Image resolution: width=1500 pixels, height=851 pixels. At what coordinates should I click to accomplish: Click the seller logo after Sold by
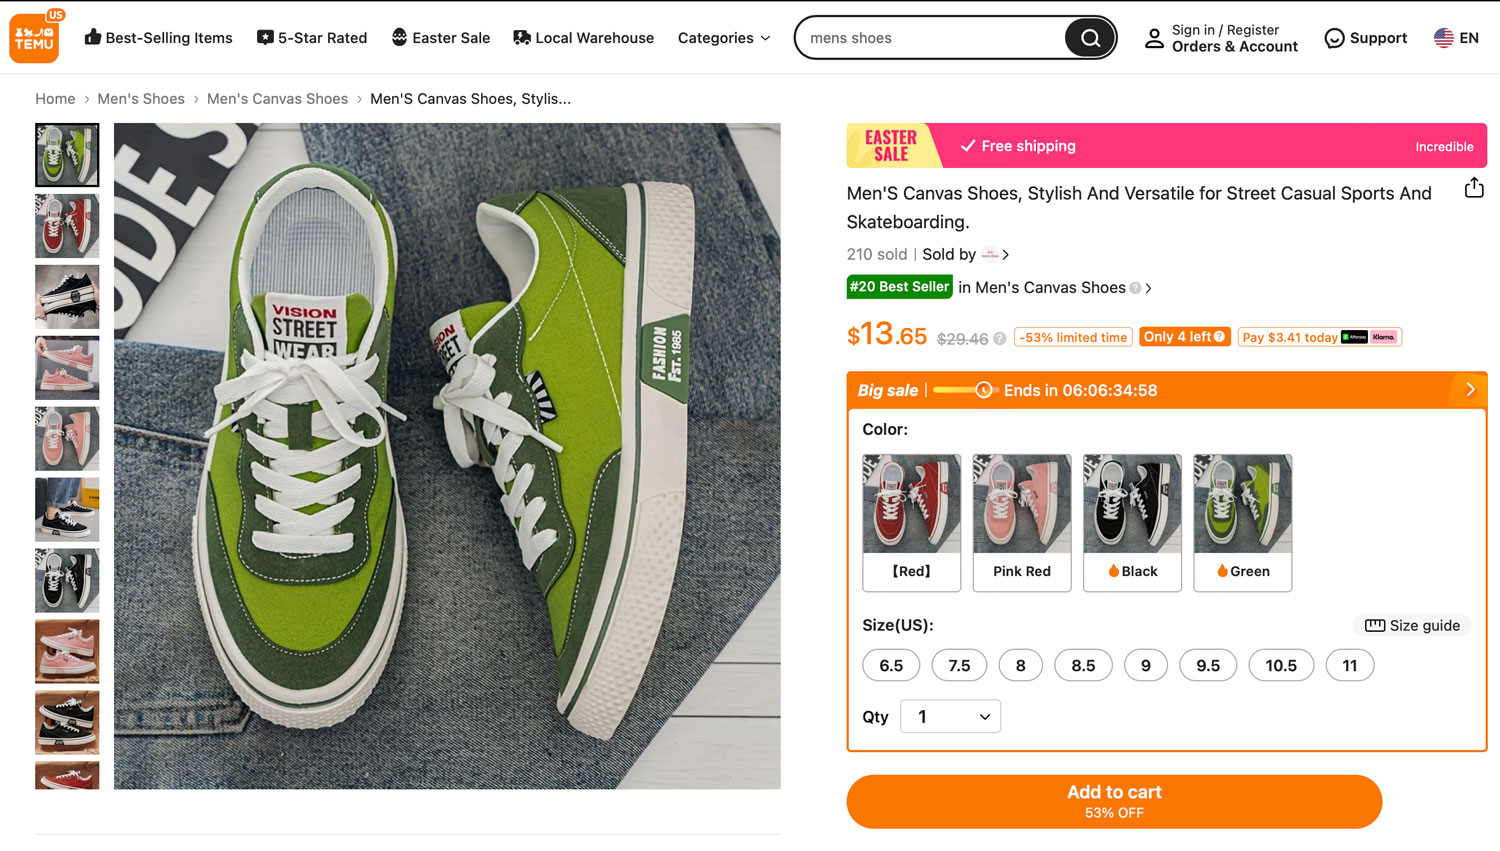[990, 254]
